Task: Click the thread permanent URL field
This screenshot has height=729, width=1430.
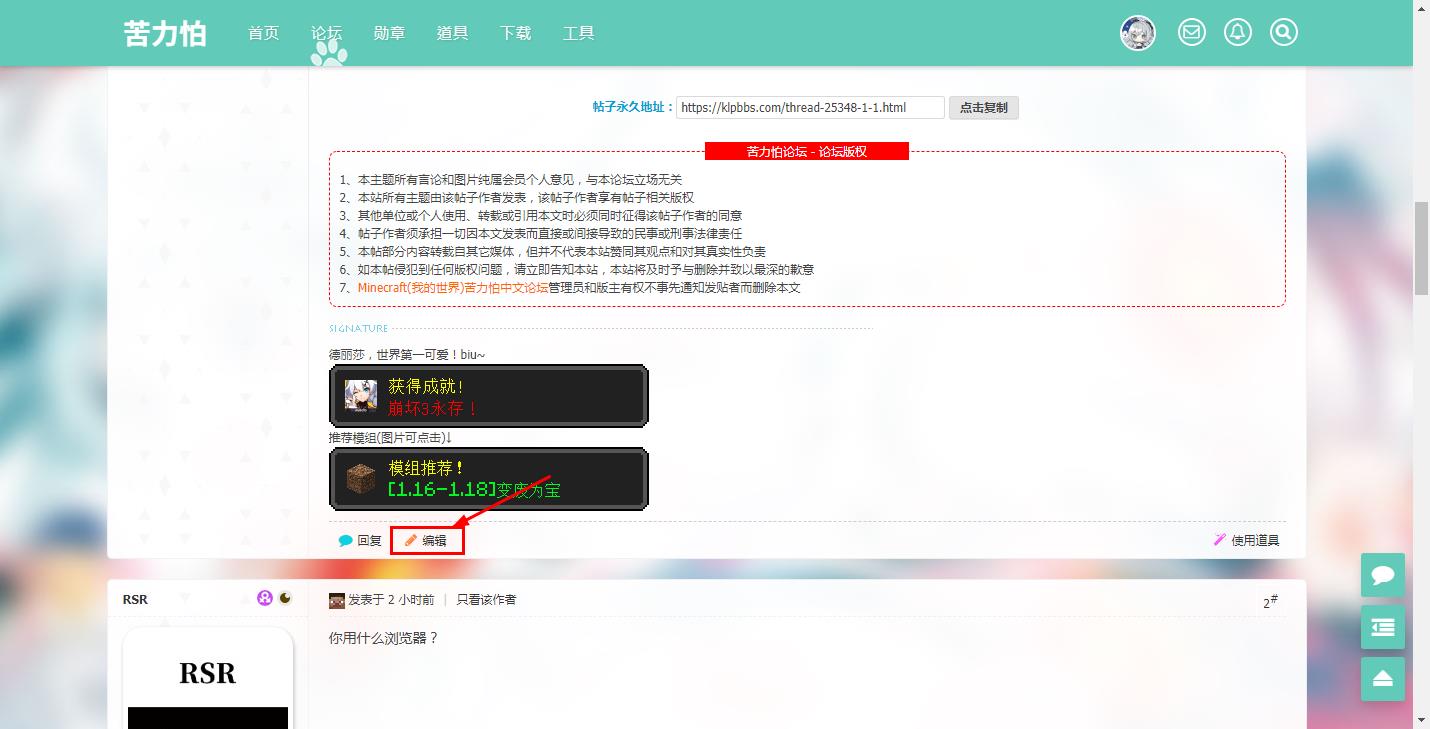Action: pos(810,107)
